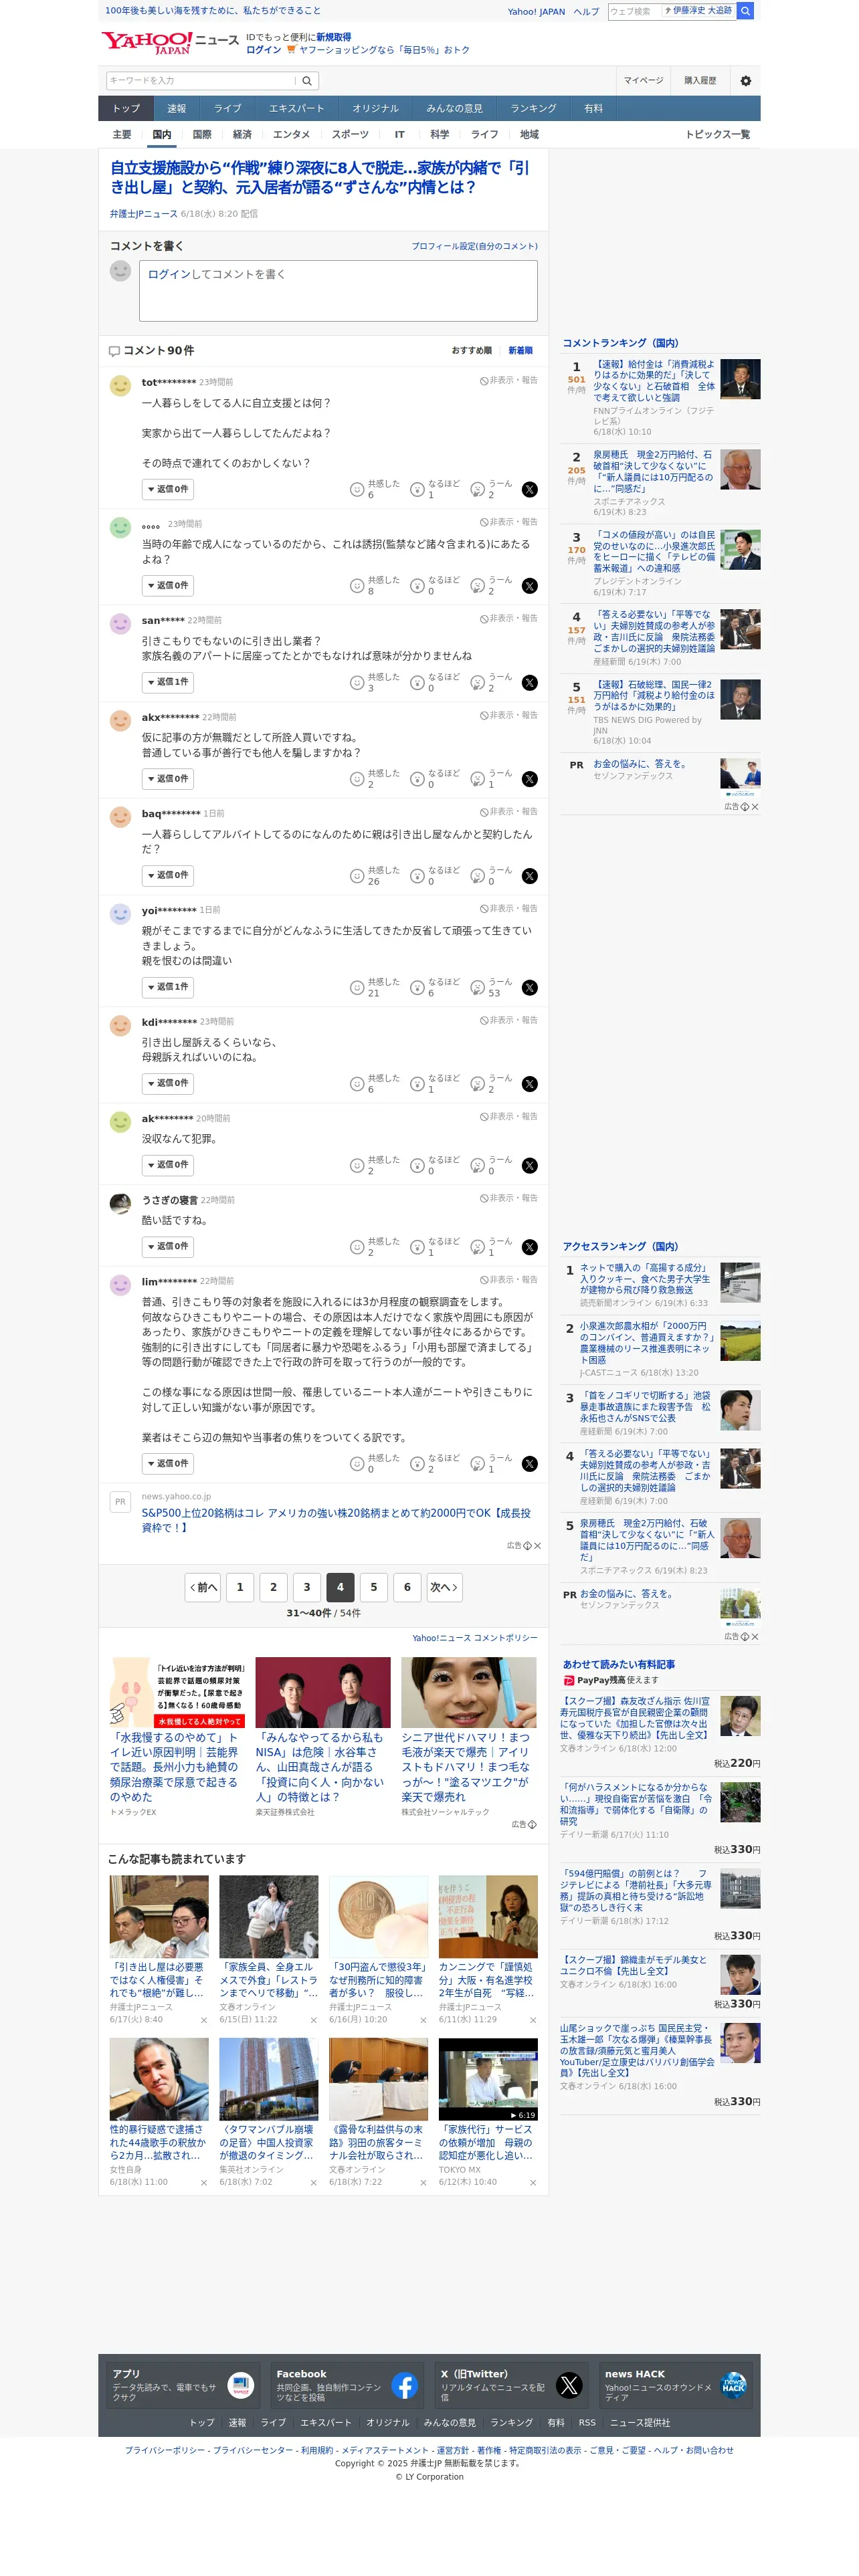
Task: Open article headline 自立支援施設から作戦練り
Action: point(320,178)
